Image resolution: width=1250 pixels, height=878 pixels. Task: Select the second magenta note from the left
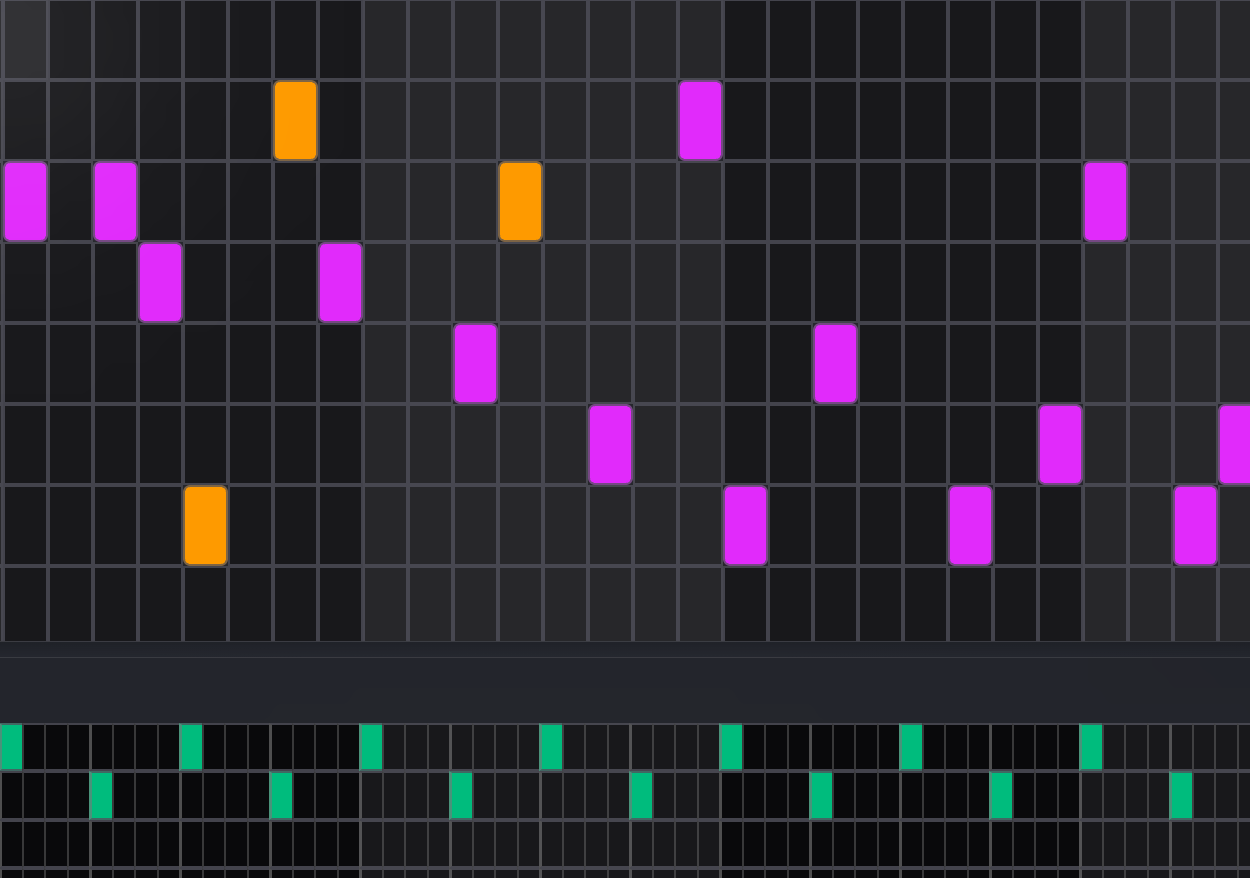114,199
